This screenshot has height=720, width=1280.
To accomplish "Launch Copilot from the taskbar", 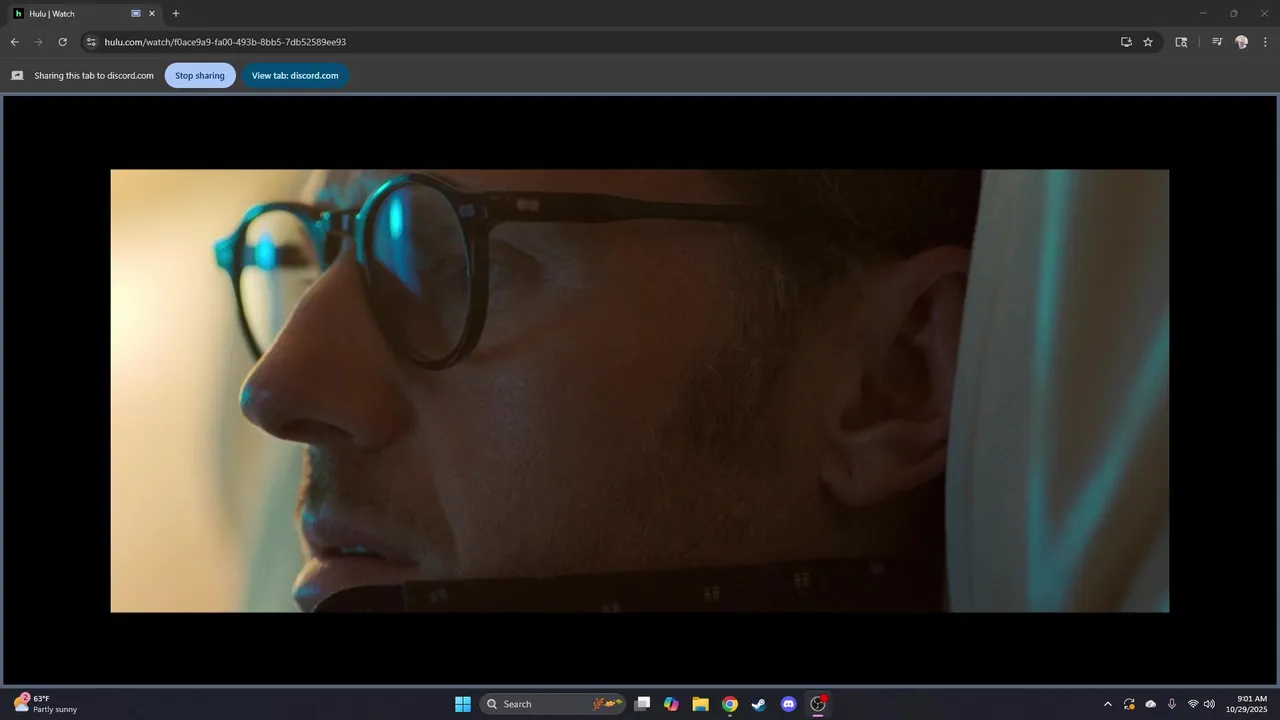I will point(671,704).
